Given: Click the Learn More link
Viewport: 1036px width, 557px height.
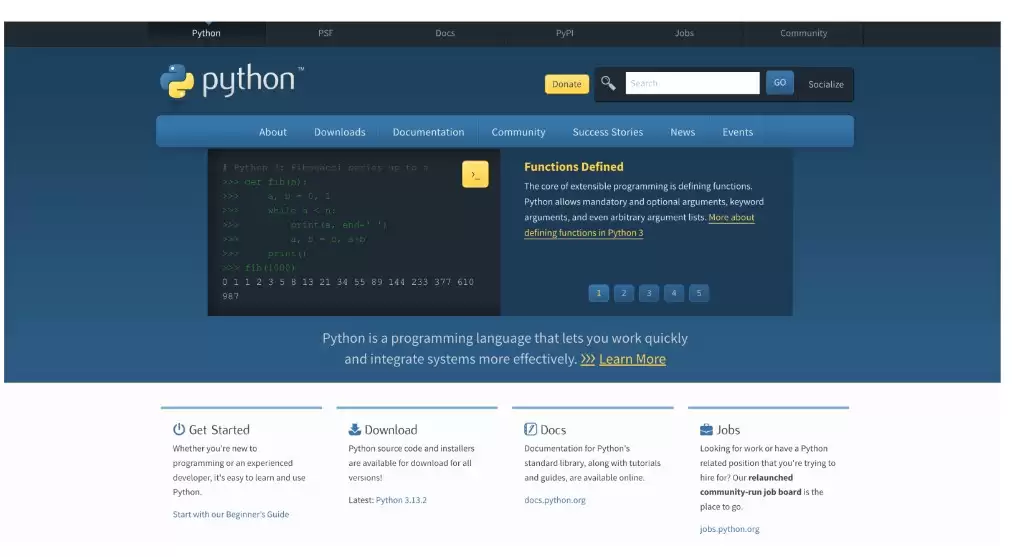Looking at the screenshot, I should 632,359.
